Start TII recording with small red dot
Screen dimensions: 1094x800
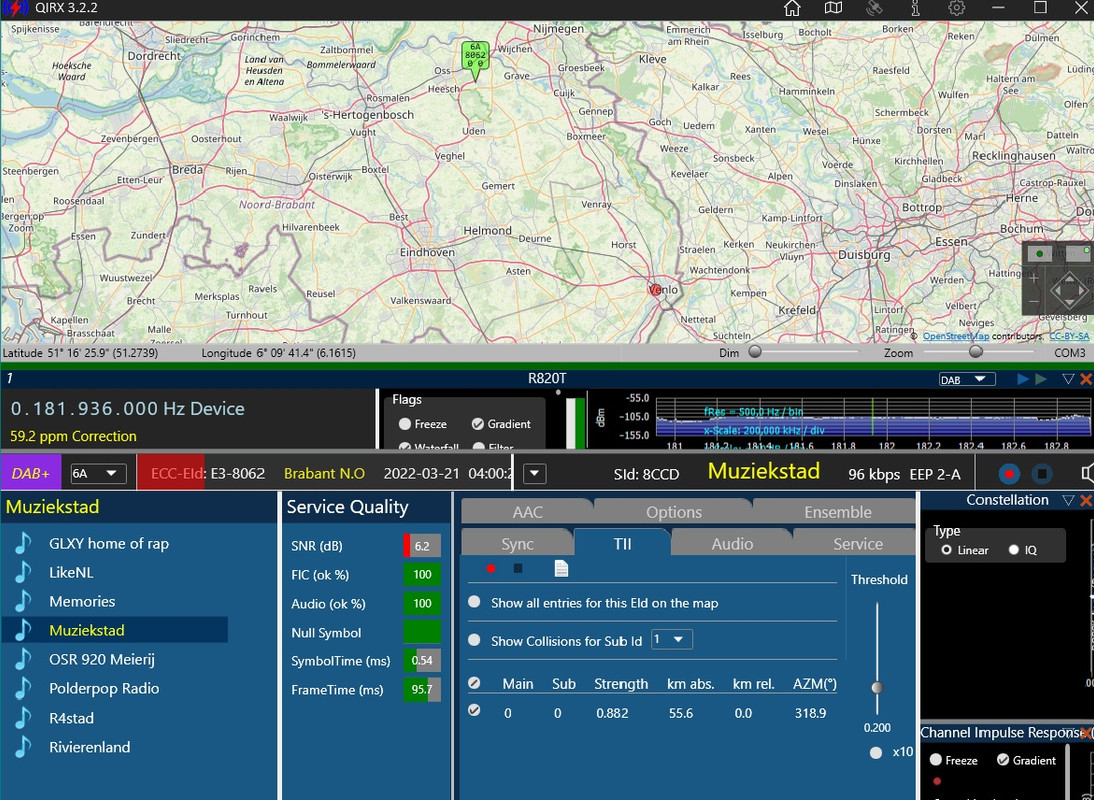[x=490, y=569]
